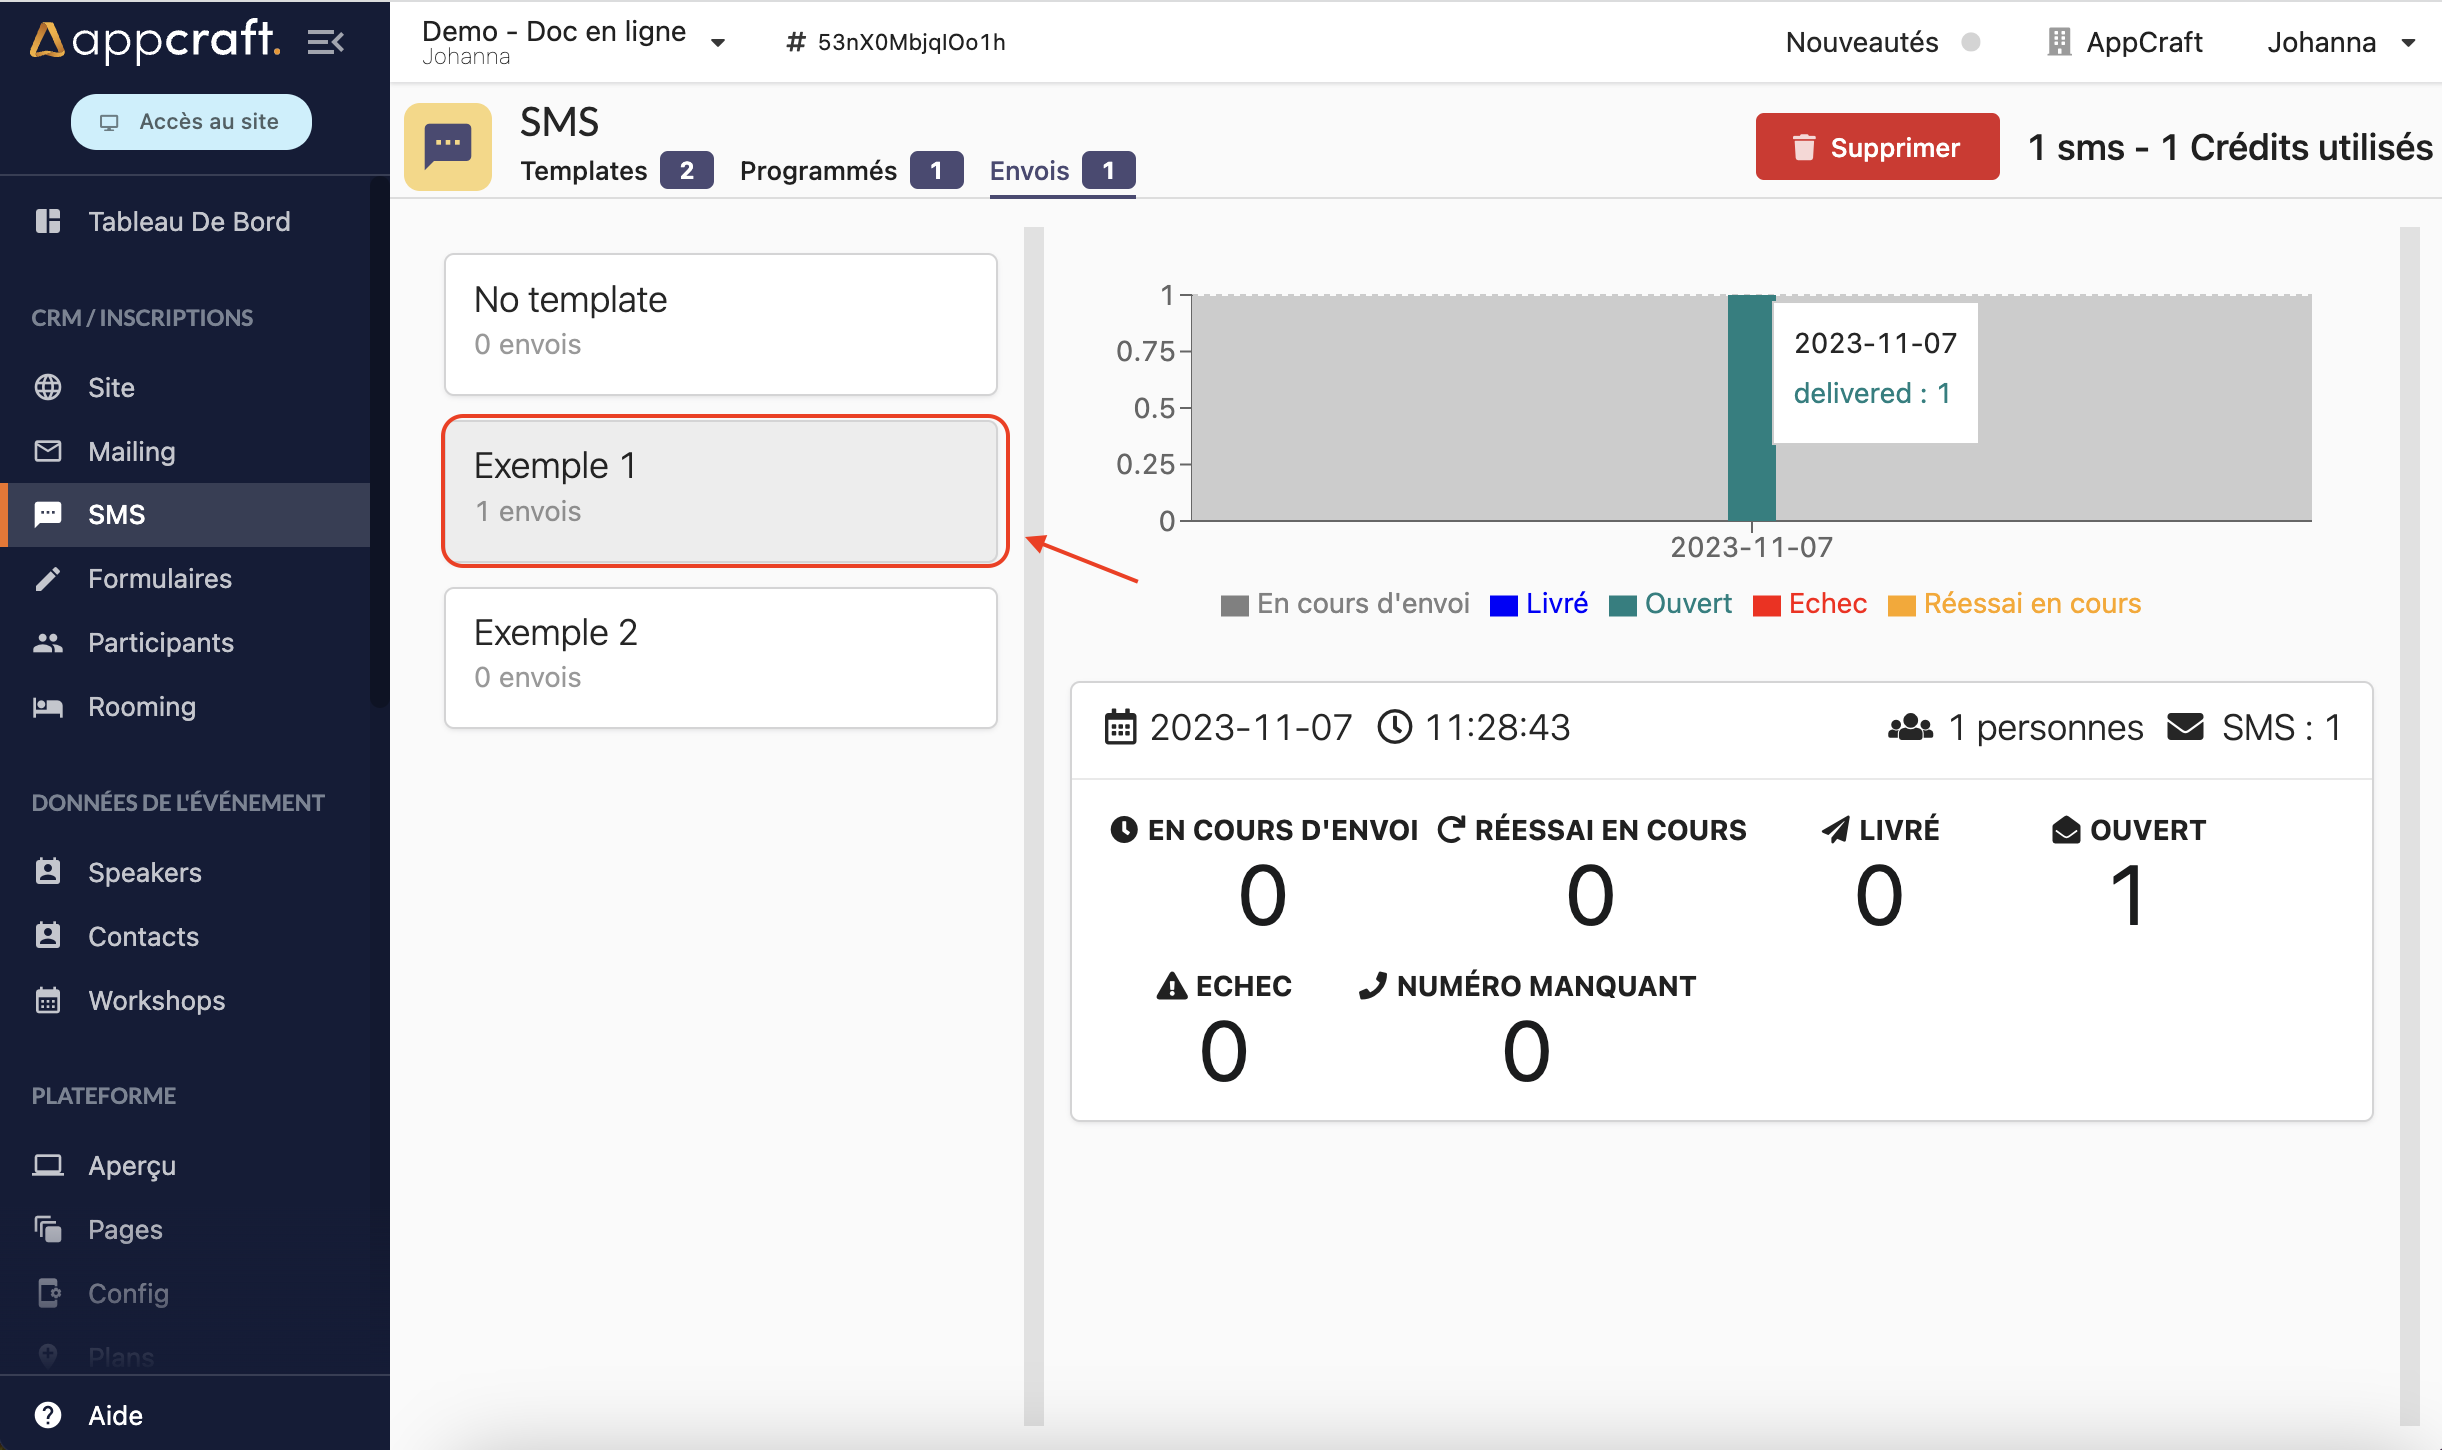Click the yellow SMS module icon
The image size is (2442, 1450).
[x=448, y=147]
